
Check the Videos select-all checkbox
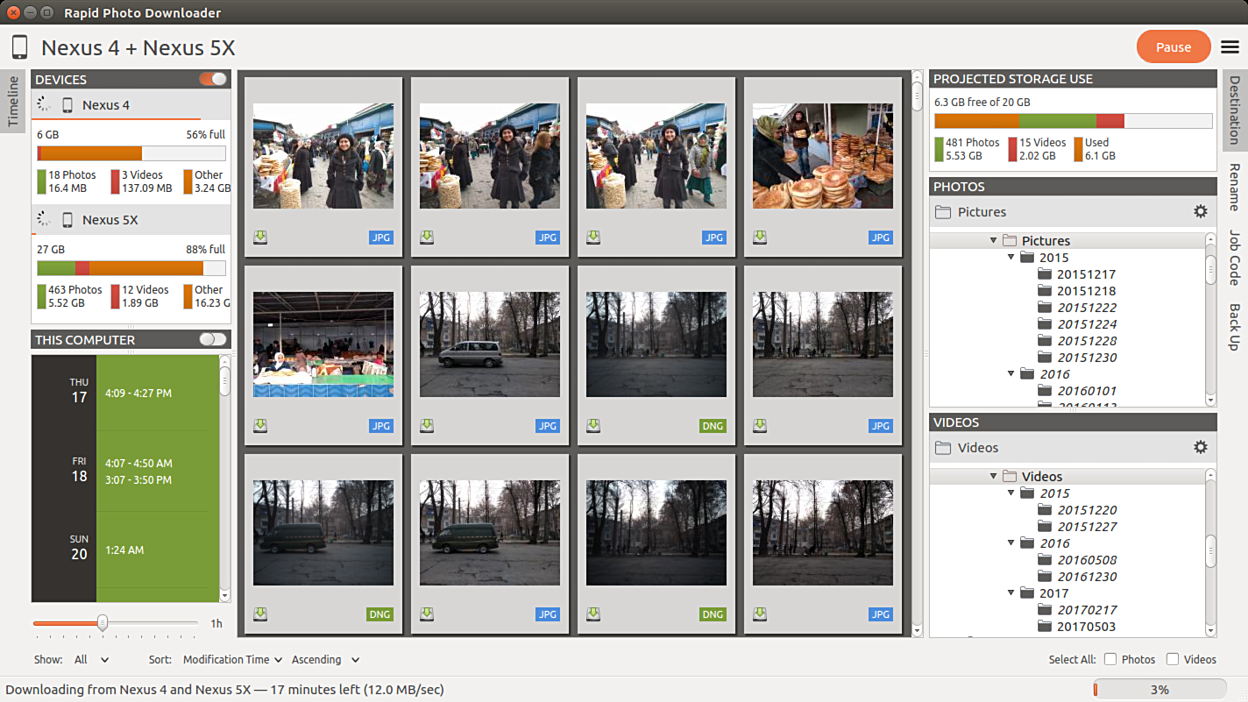tap(1172, 659)
